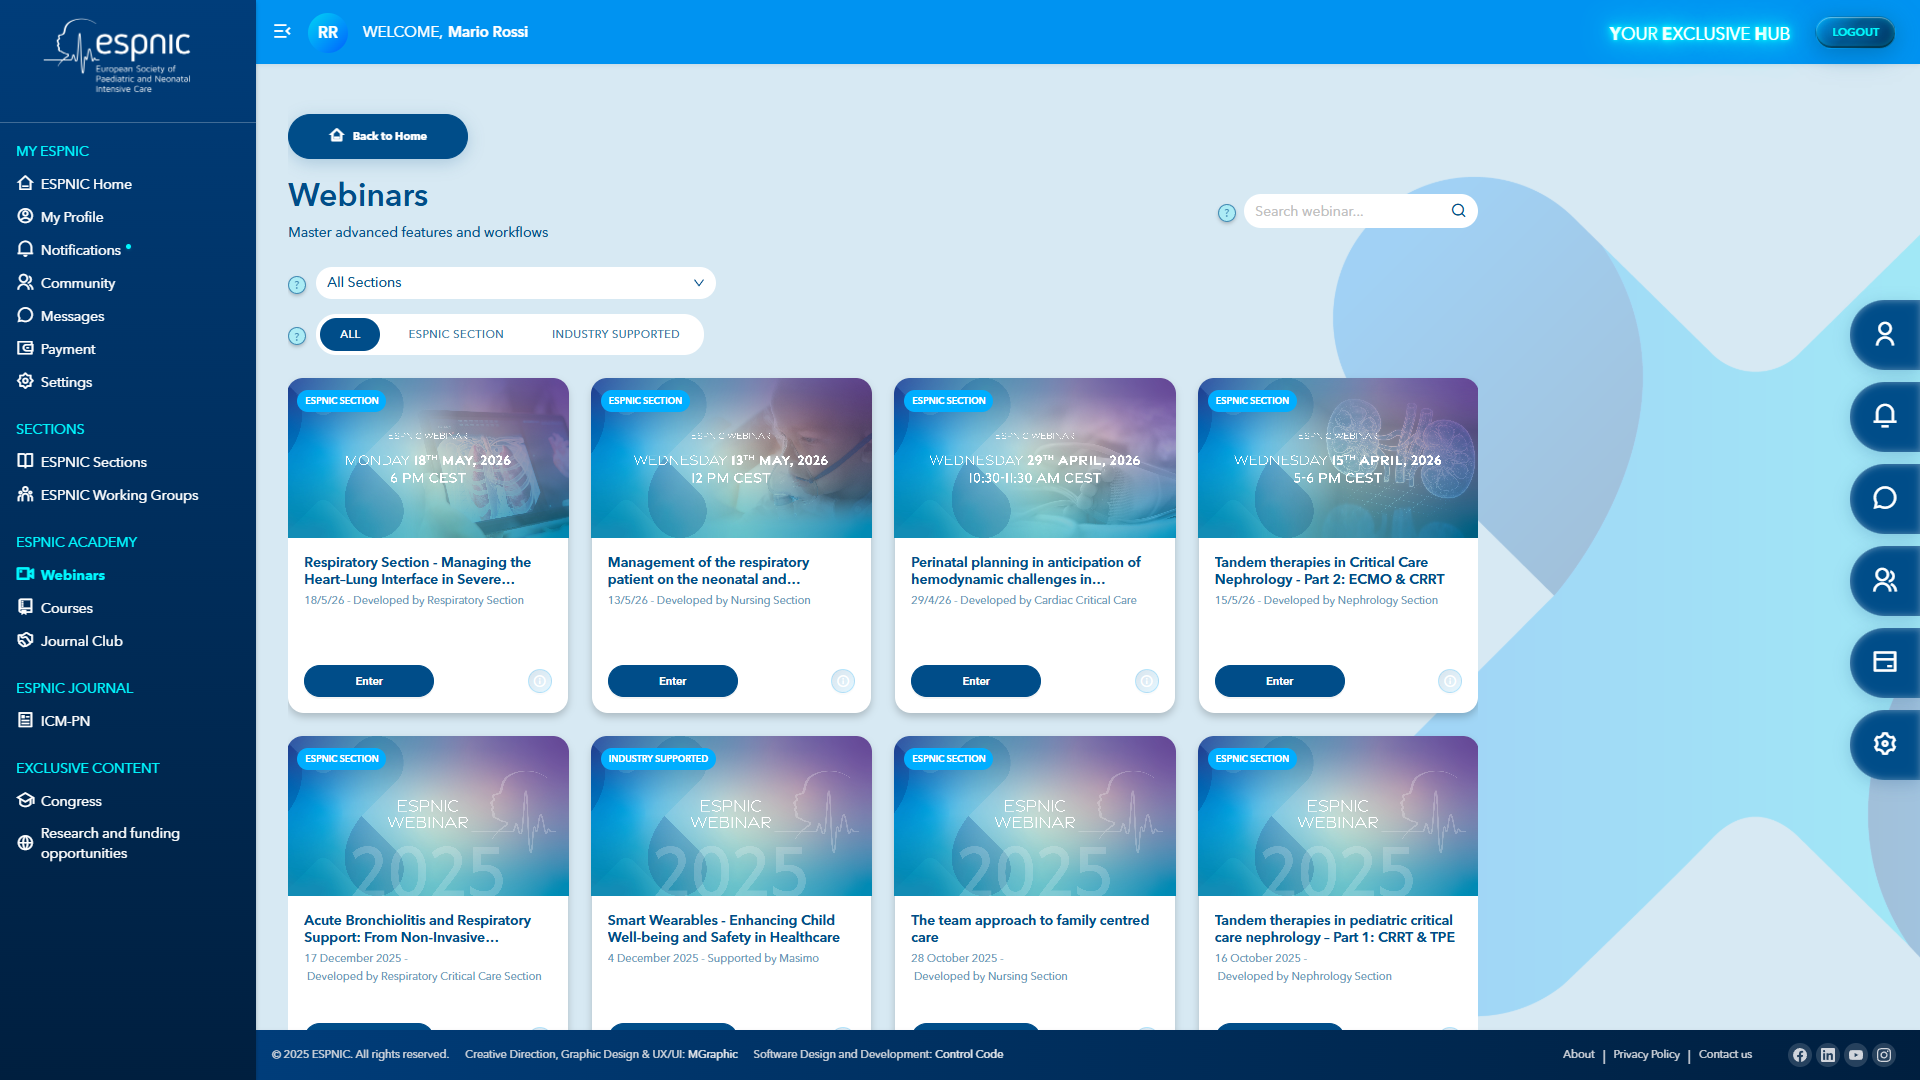The height and width of the screenshot is (1080, 1920).
Task: Open Journal Club in the sidebar
Action: [70, 641]
